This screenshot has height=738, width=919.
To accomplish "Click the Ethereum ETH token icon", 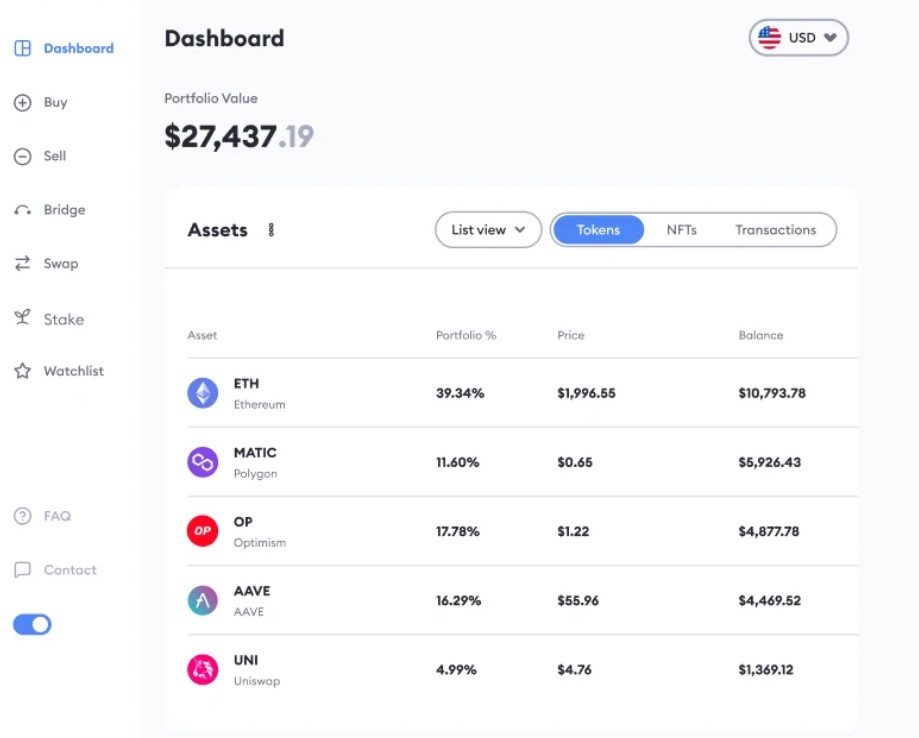I will [202, 392].
